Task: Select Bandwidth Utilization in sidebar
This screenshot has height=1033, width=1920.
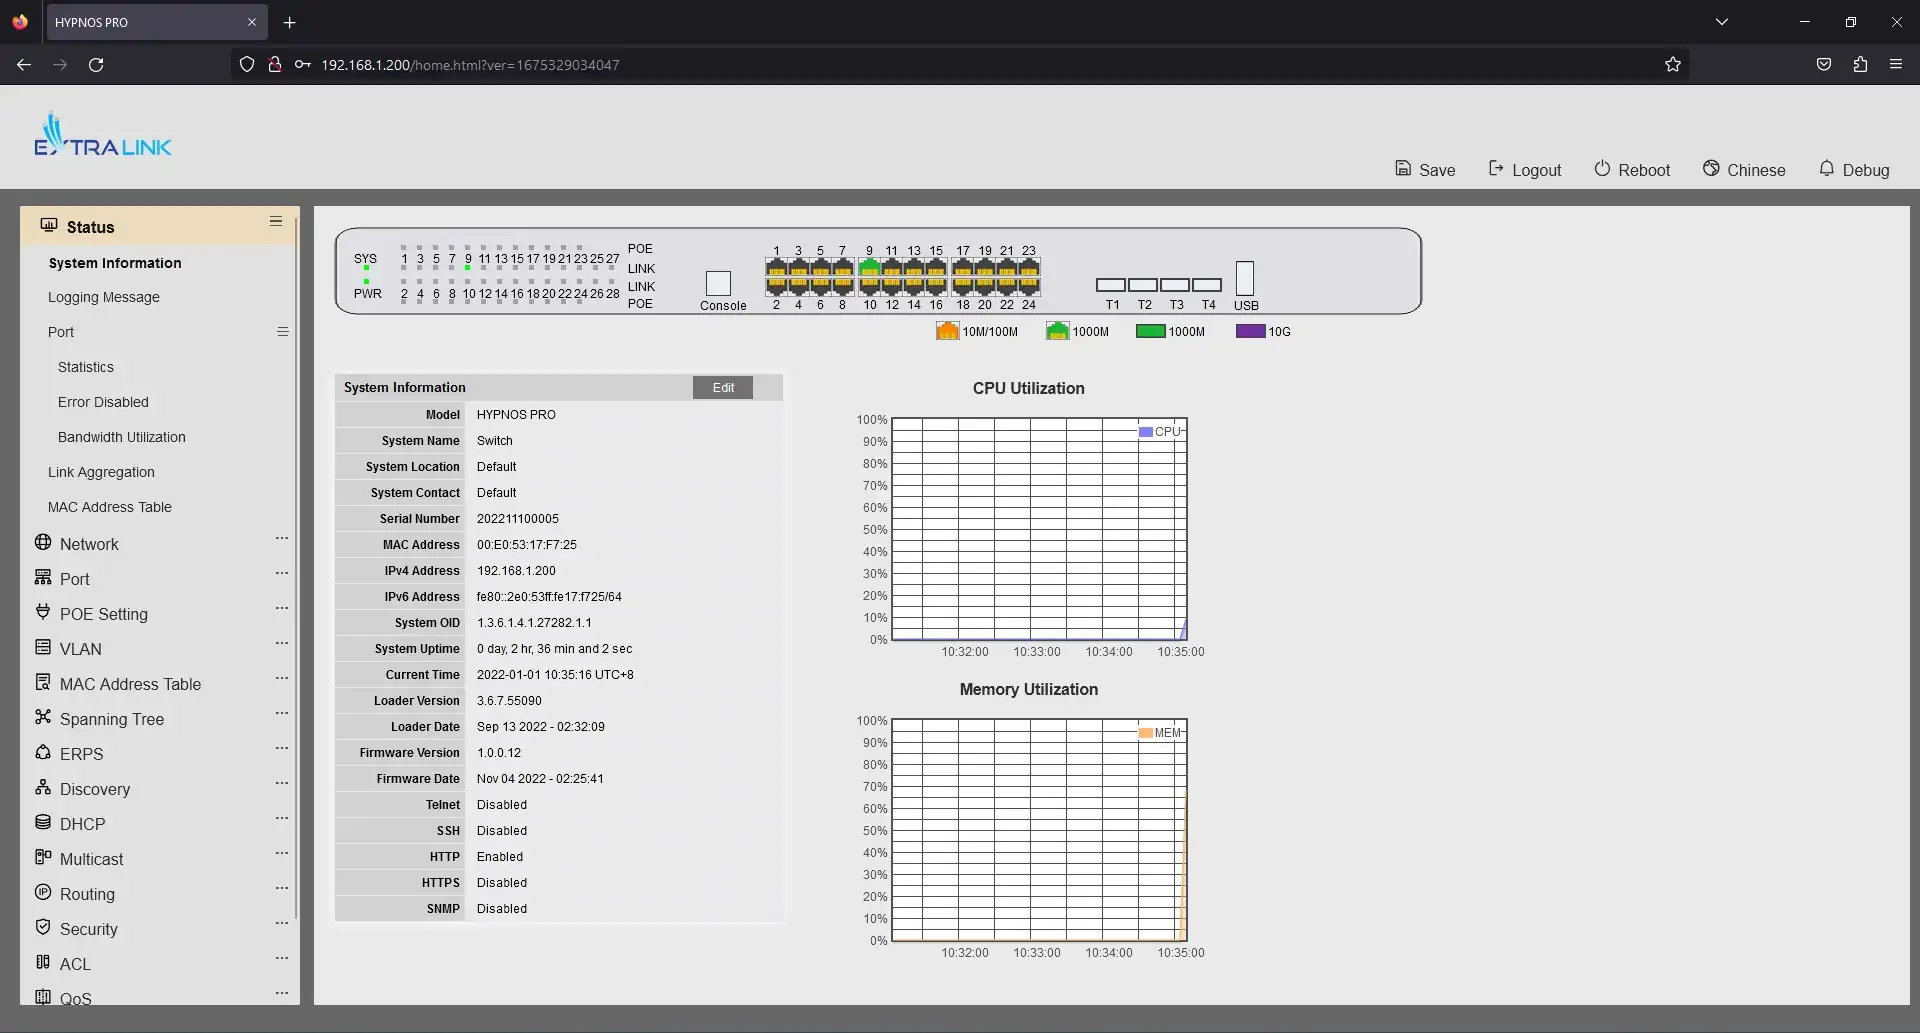Action: coord(122,437)
